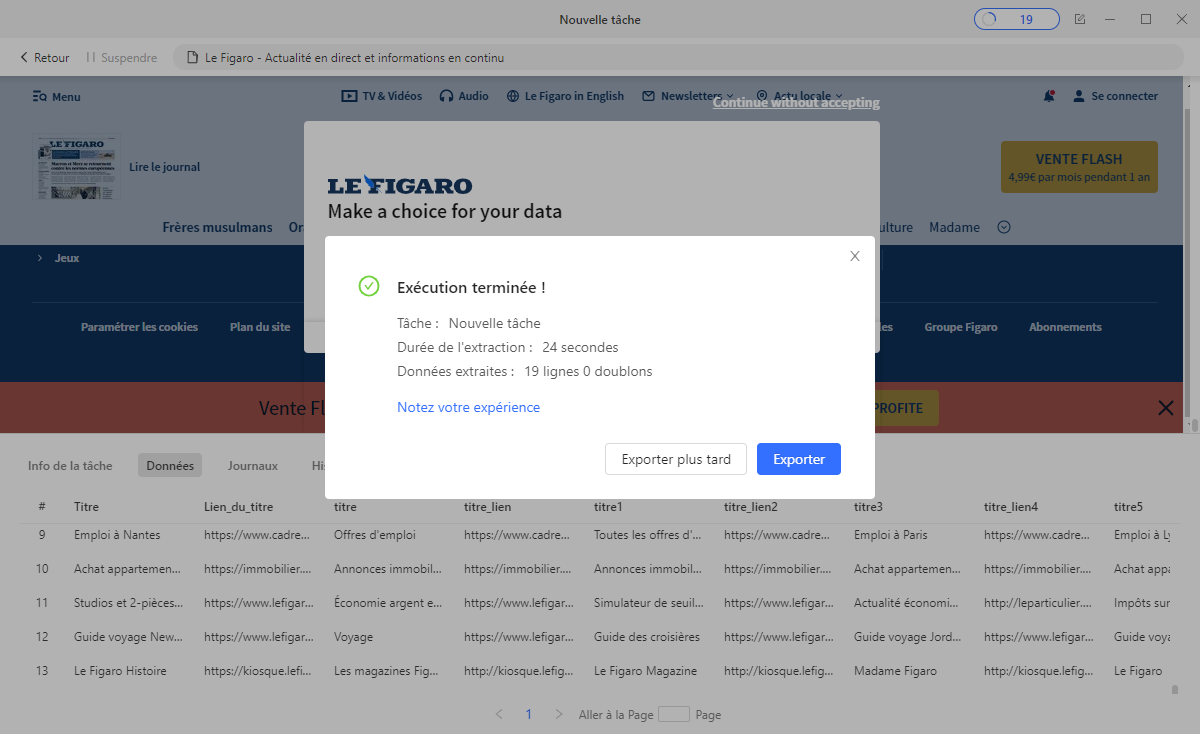Open the Madame section
This screenshot has width=1200, height=734.
point(954,227)
